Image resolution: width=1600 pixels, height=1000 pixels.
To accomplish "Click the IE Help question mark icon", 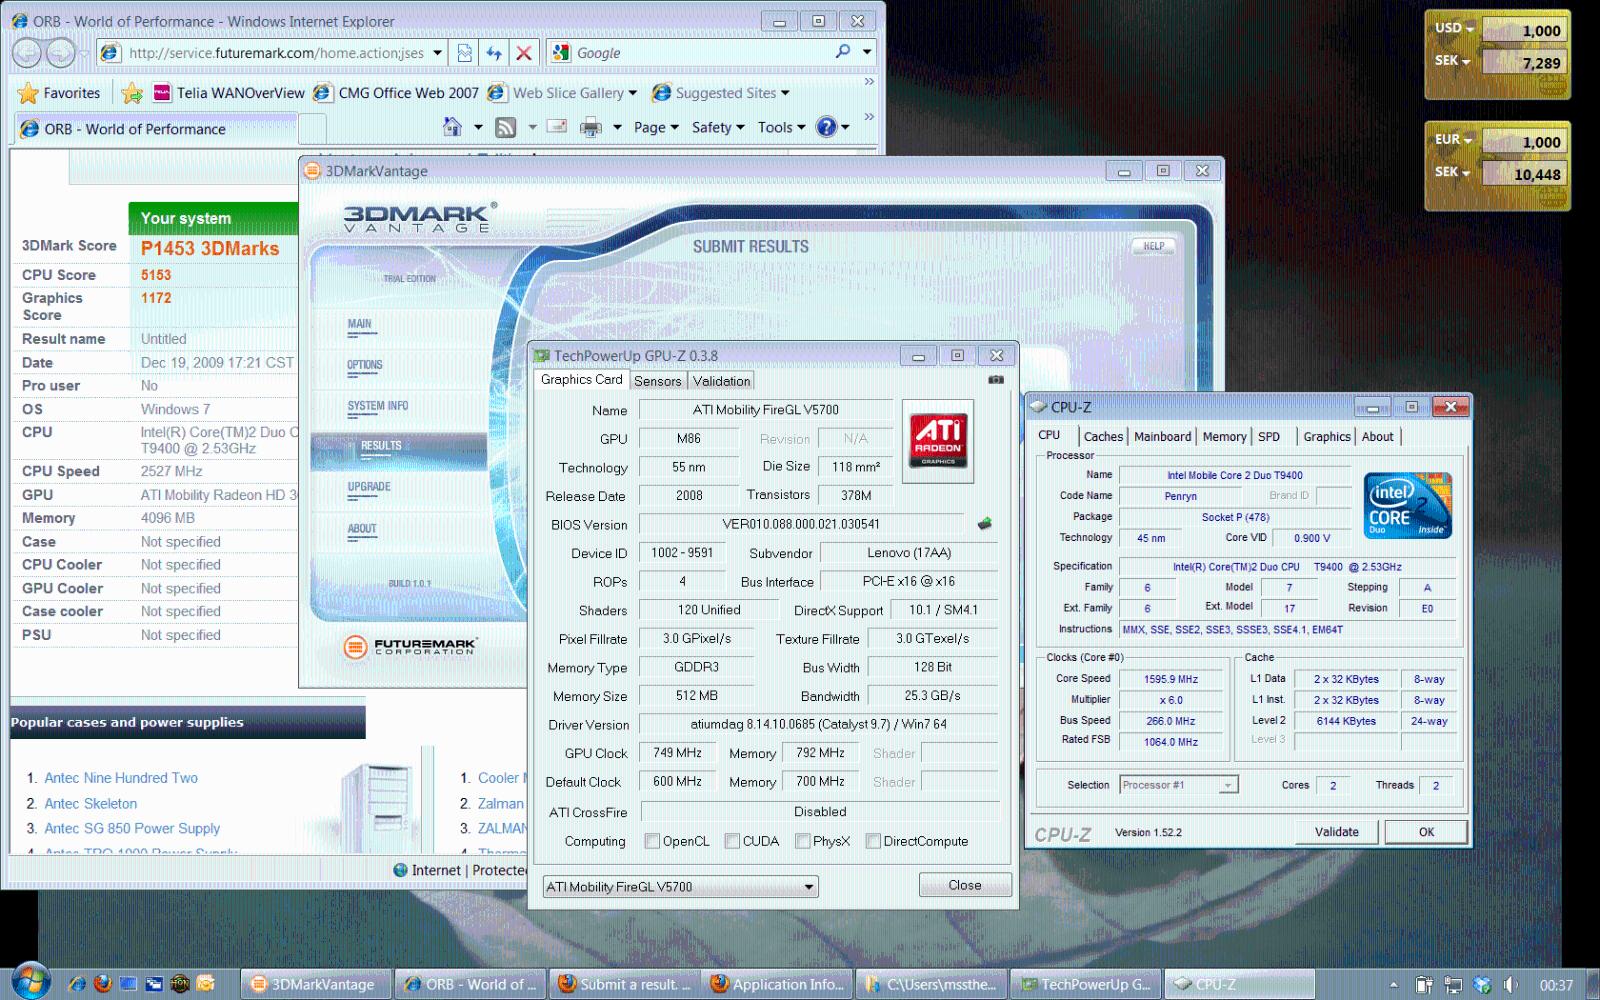I will tap(826, 127).
